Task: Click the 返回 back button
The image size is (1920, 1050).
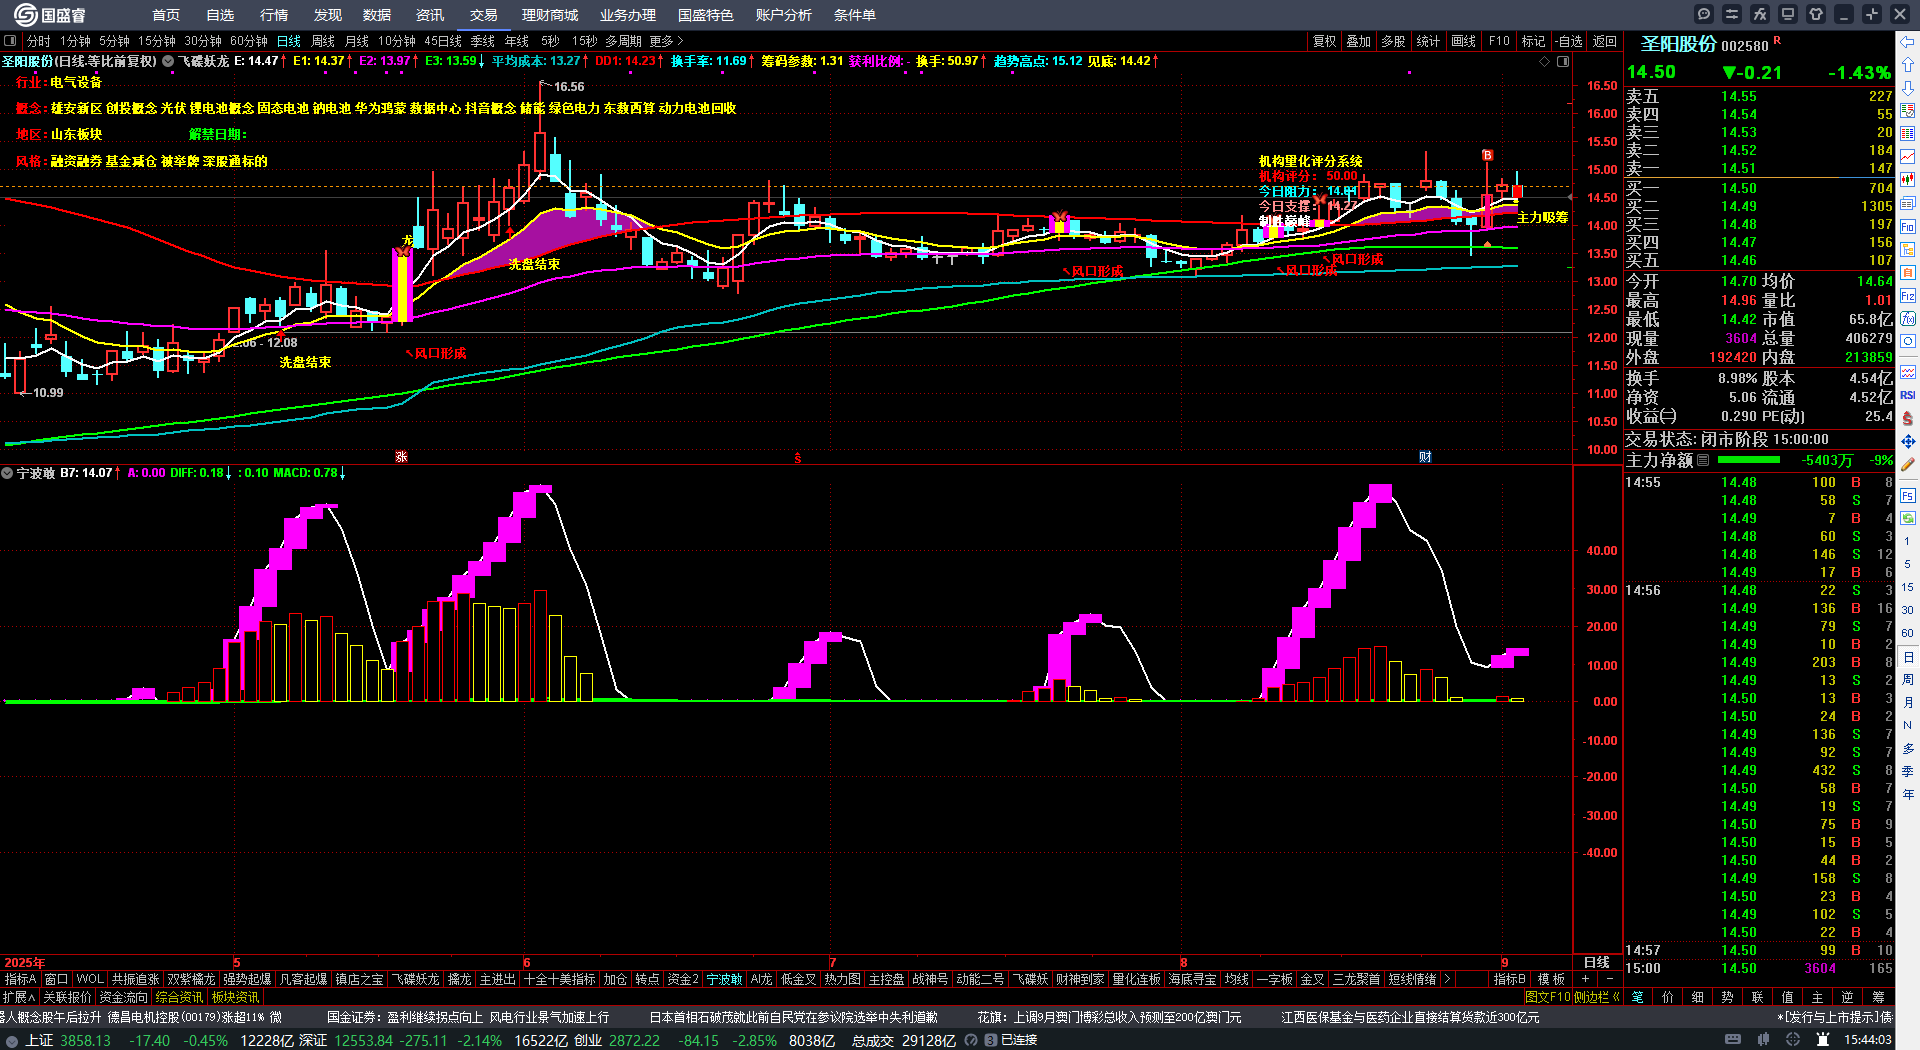Action: (x=1605, y=41)
